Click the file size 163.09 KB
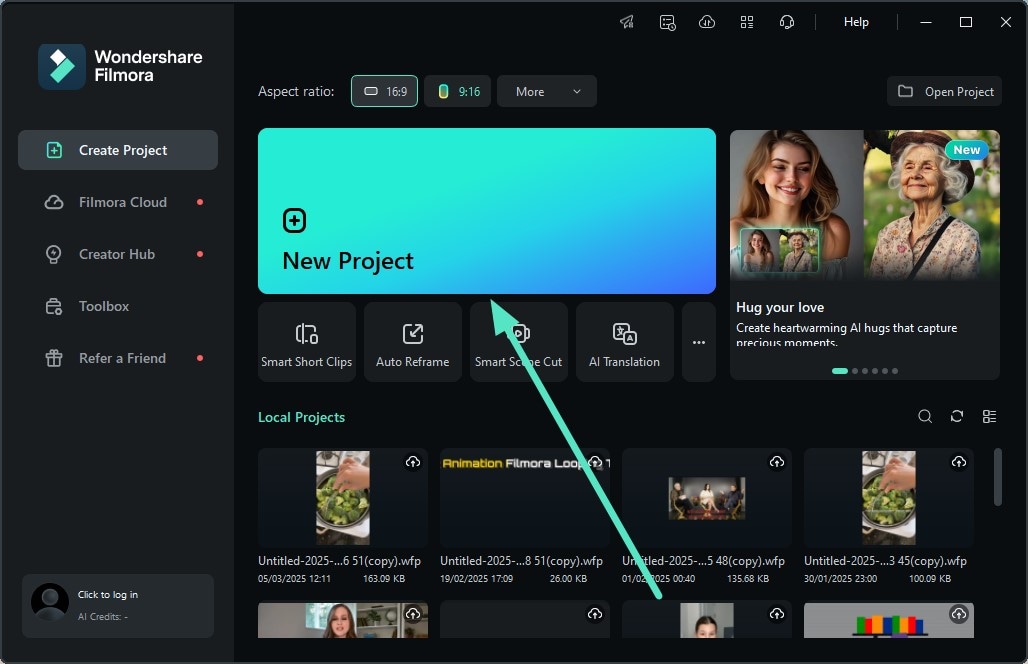Viewport: 1028px width, 664px height. tap(384, 579)
